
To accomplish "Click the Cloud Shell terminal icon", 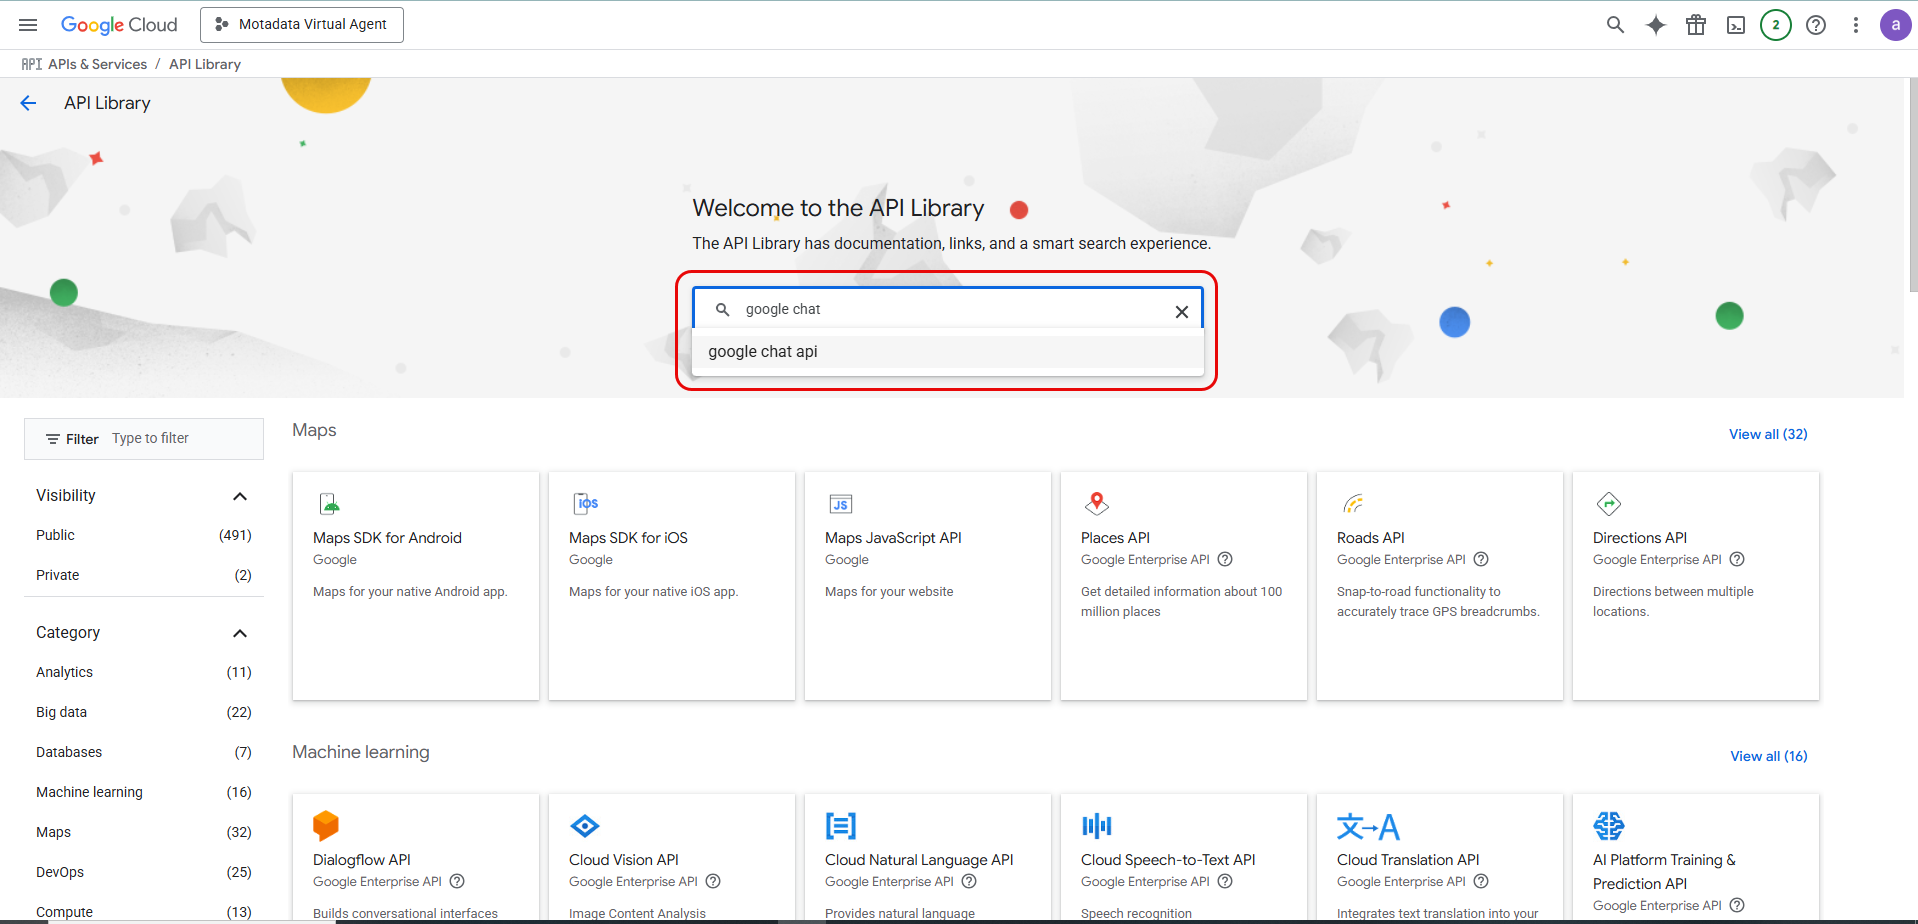I will (1736, 24).
